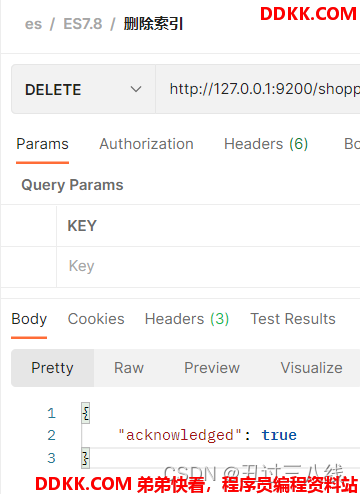Switch response to Preview view
The height and width of the screenshot is (494, 360).
click(212, 368)
